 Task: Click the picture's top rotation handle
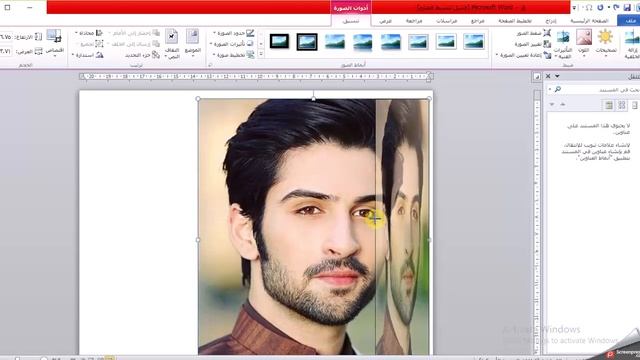pyautogui.click(x=313, y=98)
